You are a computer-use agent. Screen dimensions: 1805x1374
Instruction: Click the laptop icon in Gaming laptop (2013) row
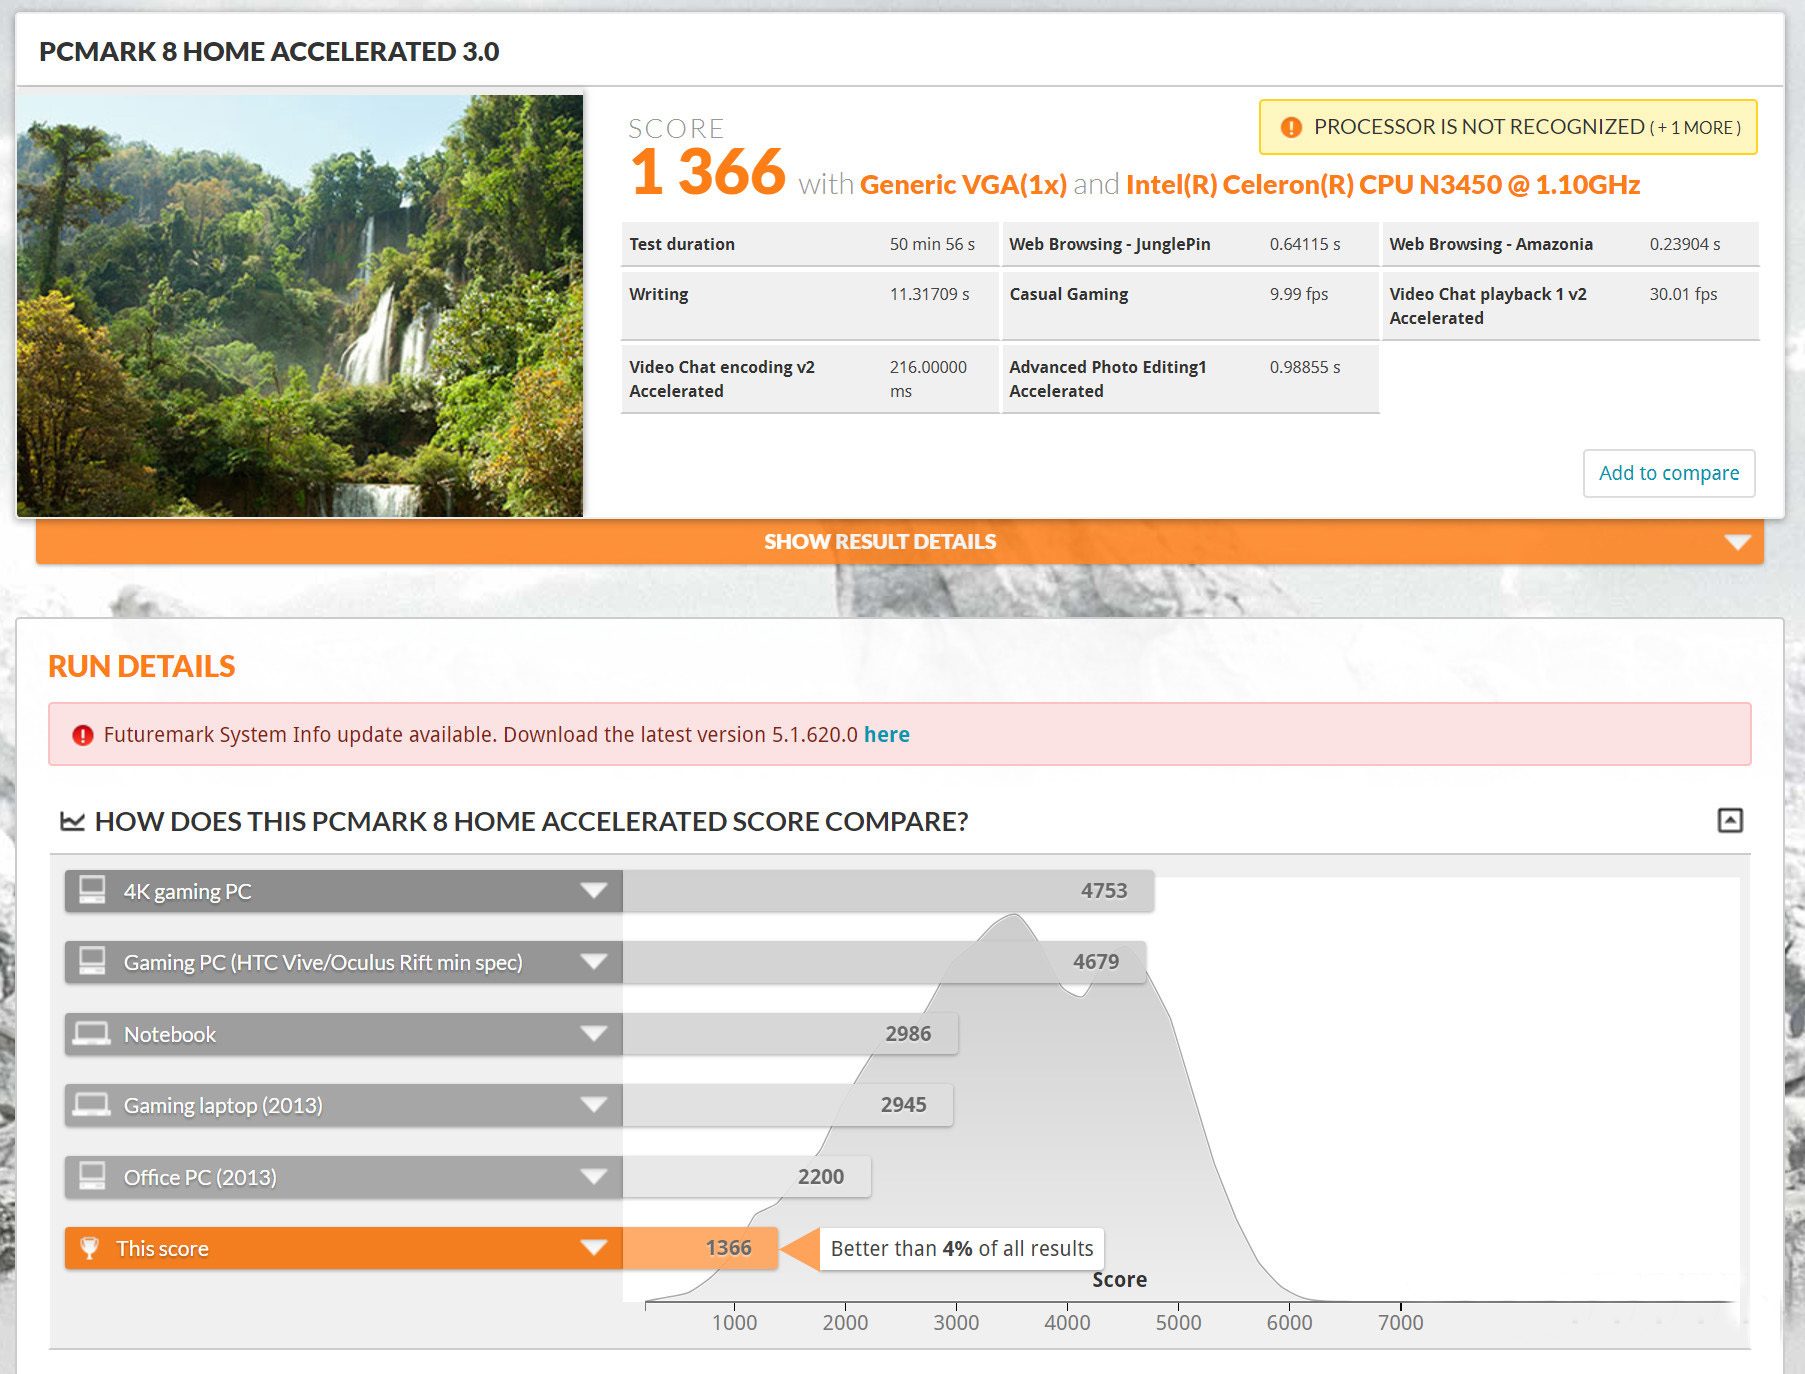point(92,1104)
